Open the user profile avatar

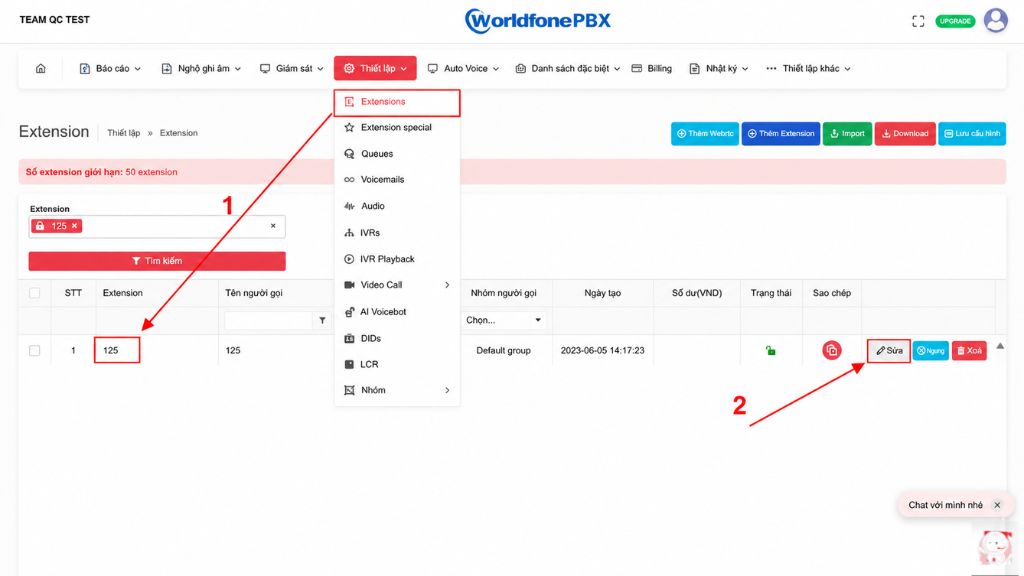tap(995, 20)
